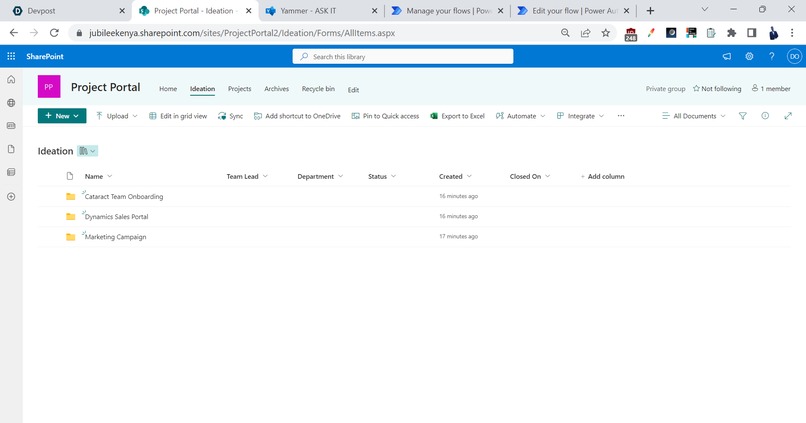Open My files page icon in rail
Viewport: 806px width, 423px height.
[x=11, y=149]
